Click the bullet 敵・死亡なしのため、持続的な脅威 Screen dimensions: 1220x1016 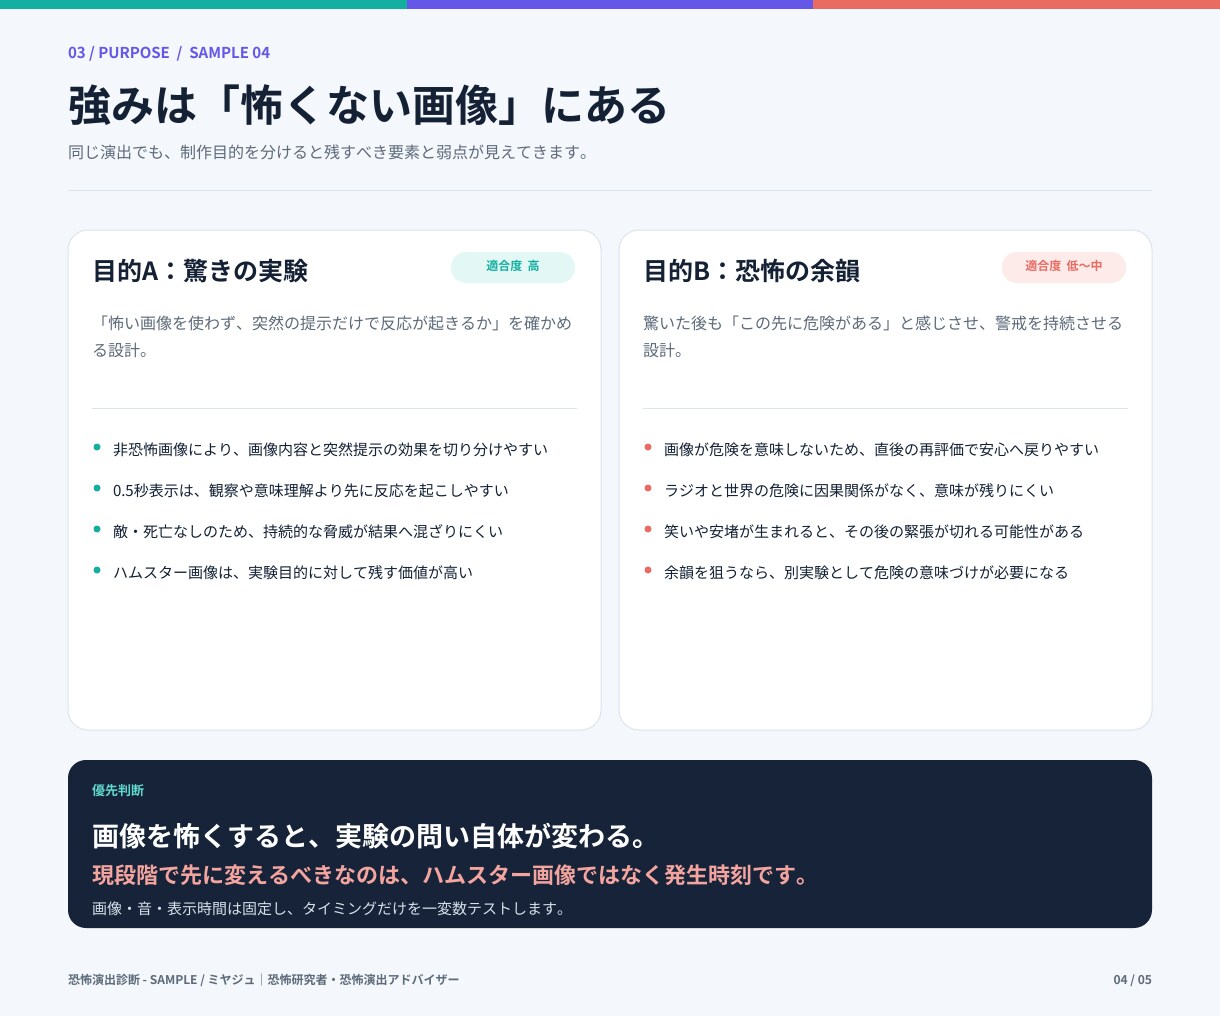(x=308, y=531)
